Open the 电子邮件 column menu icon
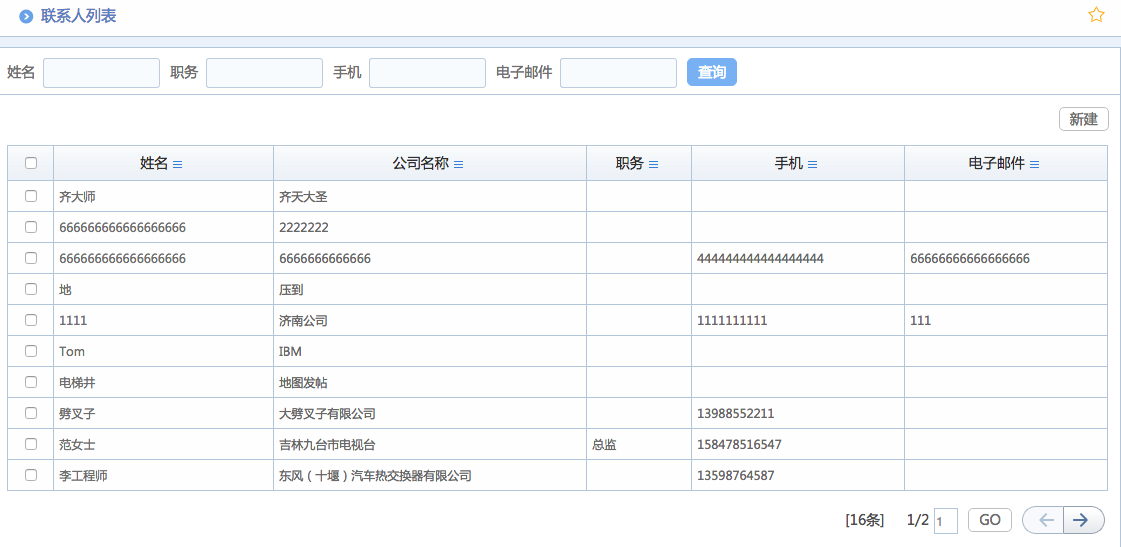Viewport: 1121px width, 547px height. point(1035,164)
